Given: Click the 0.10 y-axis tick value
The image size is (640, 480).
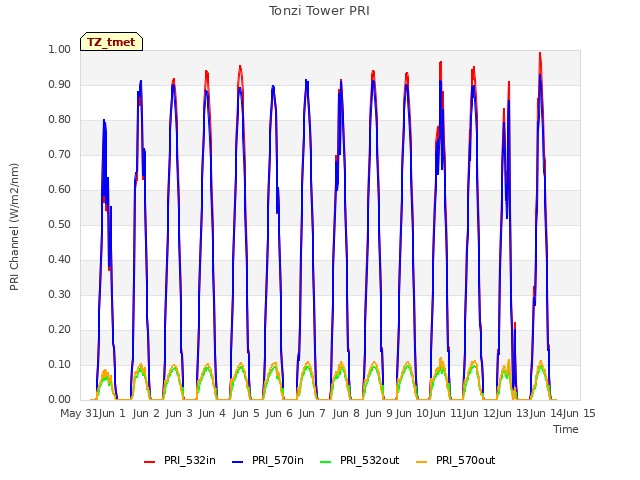Looking at the screenshot, I should click(60, 364).
